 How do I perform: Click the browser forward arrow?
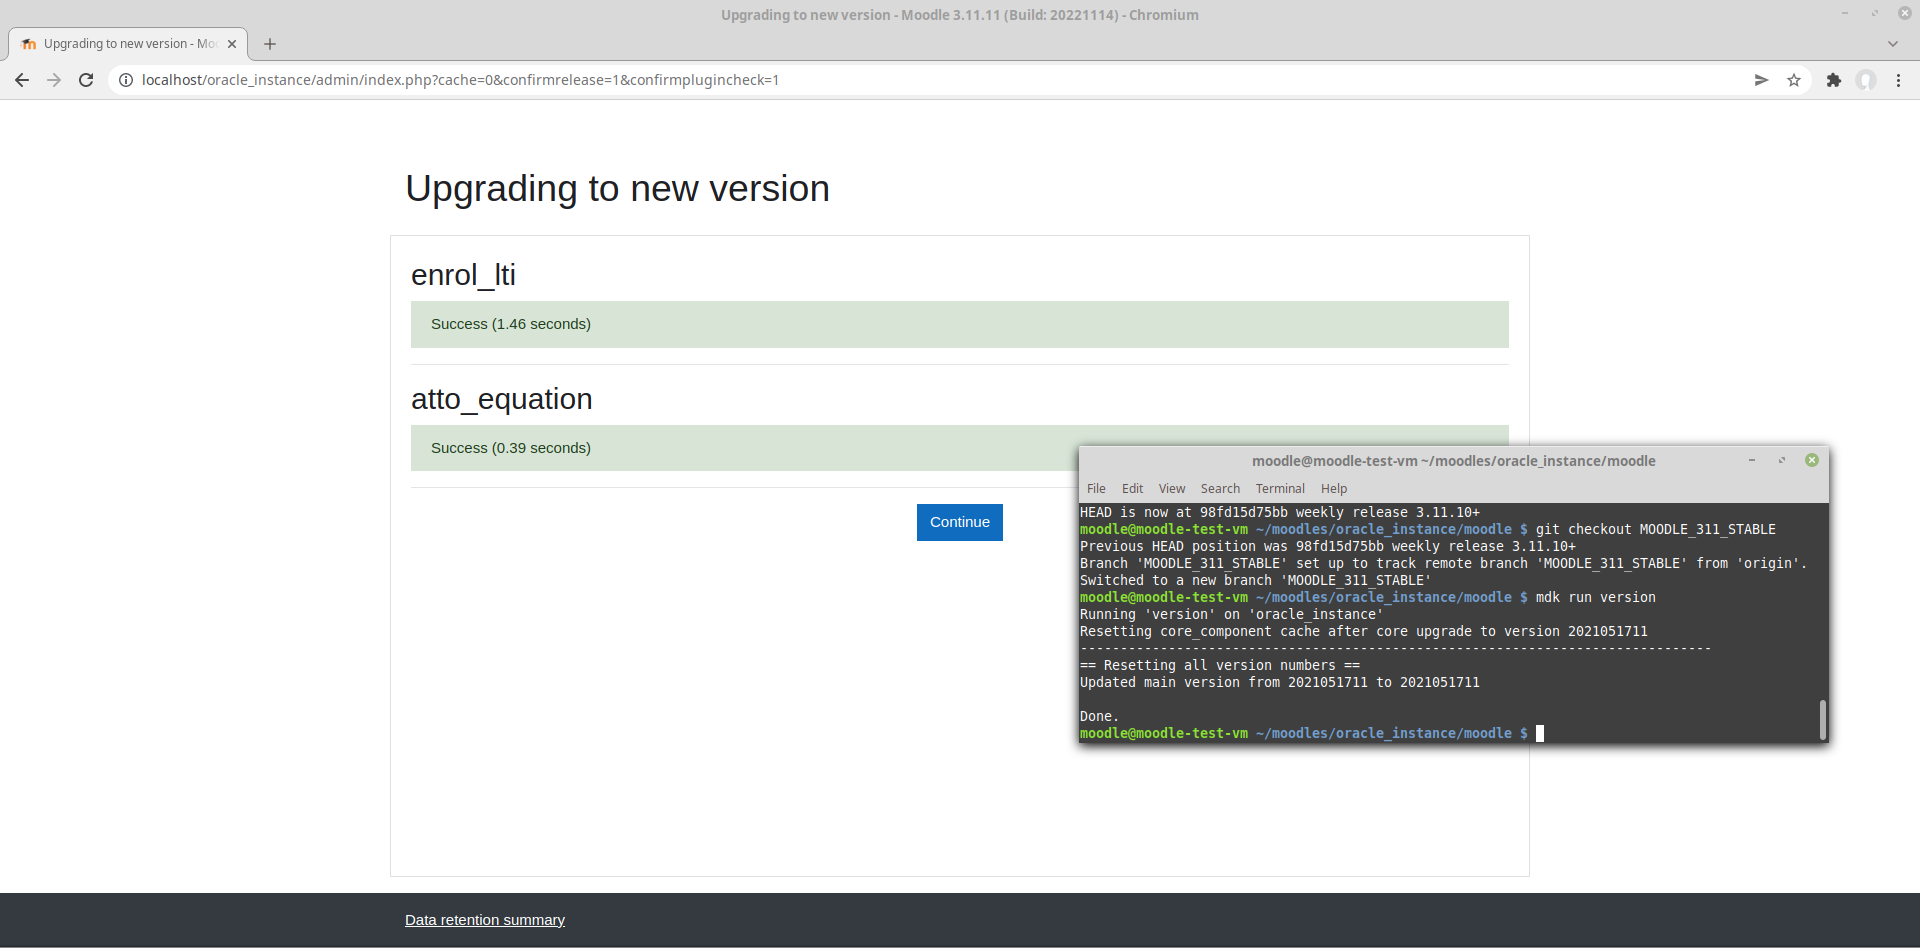coord(54,80)
